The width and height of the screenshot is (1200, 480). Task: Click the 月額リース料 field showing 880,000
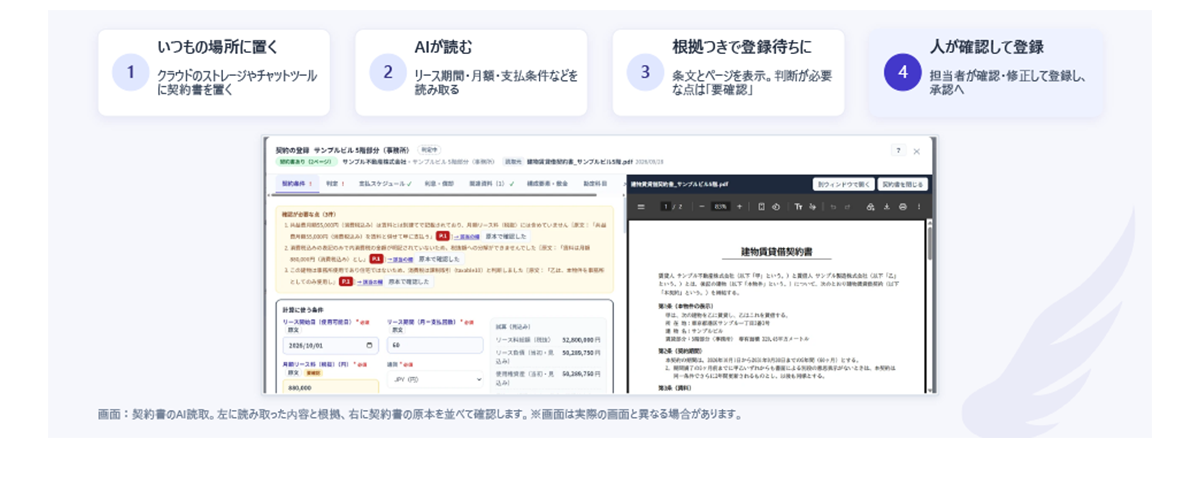[330, 387]
